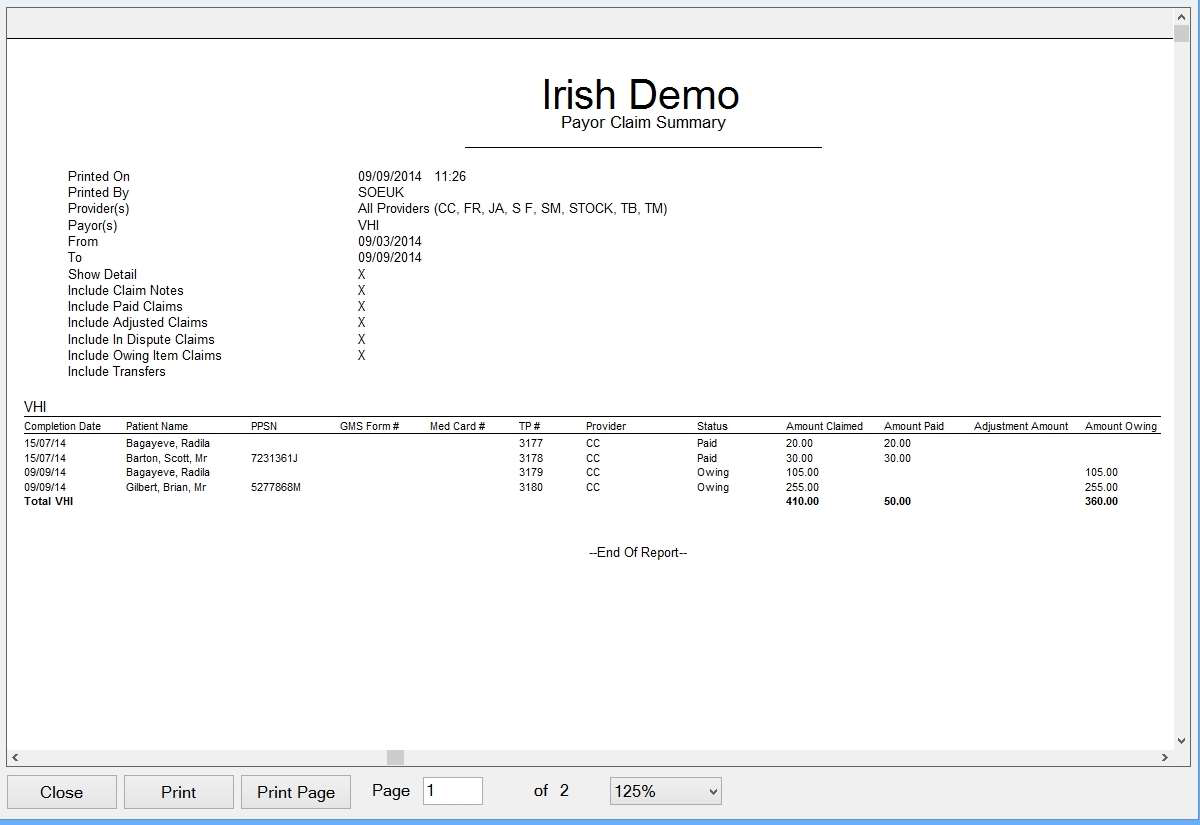Image resolution: width=1200 pixels, height=825 pixels.
Task: Click the Amount Claimed value 255.00
Action: [x=802, y=488]
